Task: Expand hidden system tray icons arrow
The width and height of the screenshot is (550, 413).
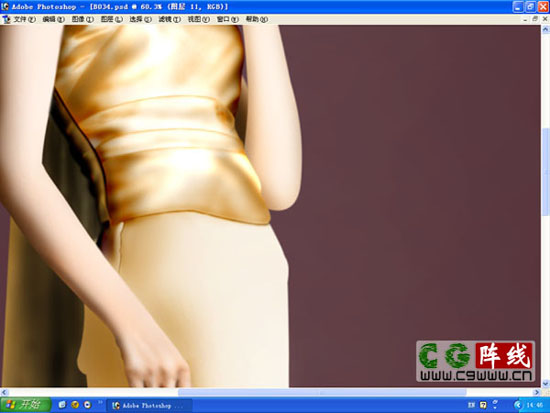Action: point(517,405)
